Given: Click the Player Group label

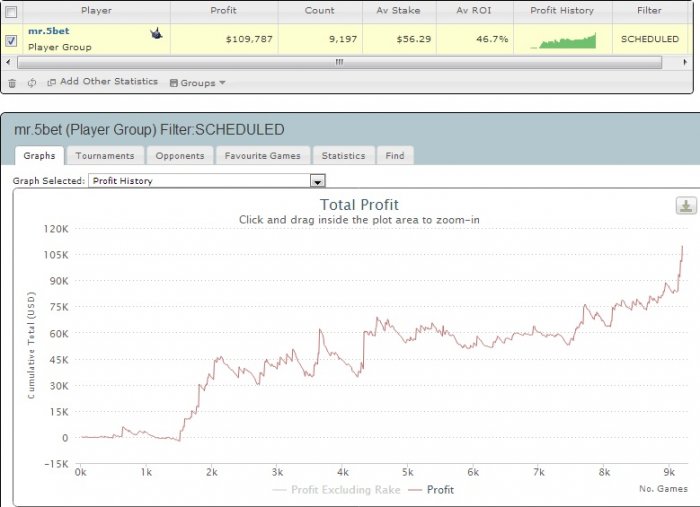Looking at the screenshot, I should coord(60,47).
